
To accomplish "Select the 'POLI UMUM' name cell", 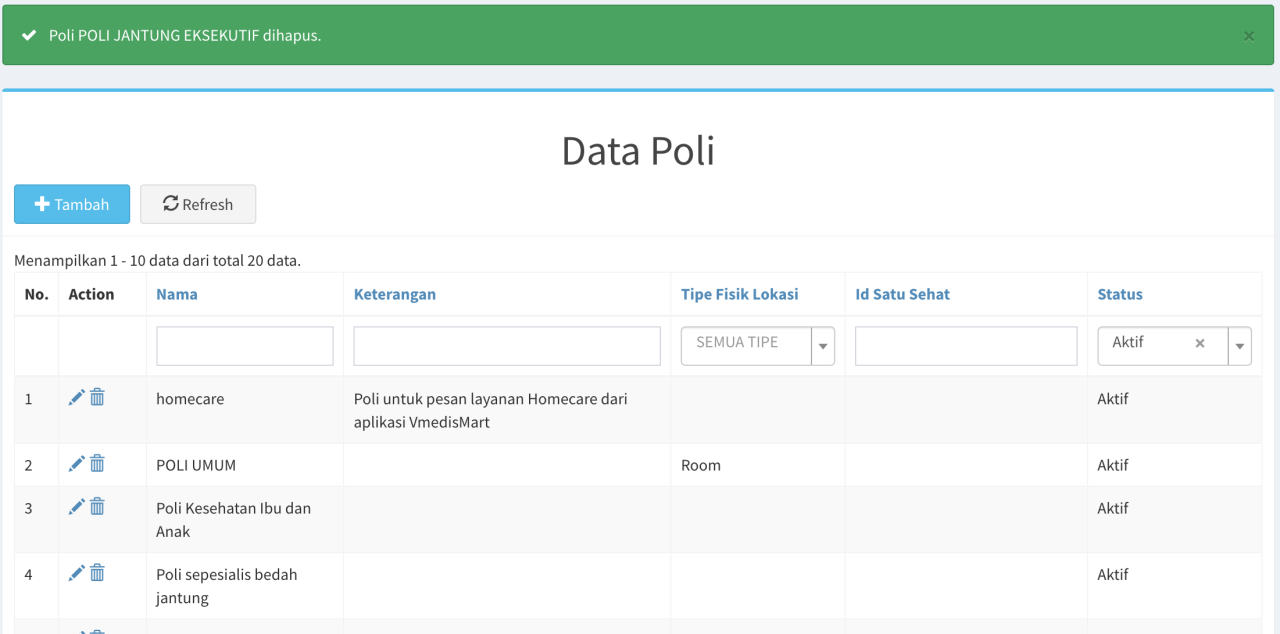I will (x=196, y=465).
